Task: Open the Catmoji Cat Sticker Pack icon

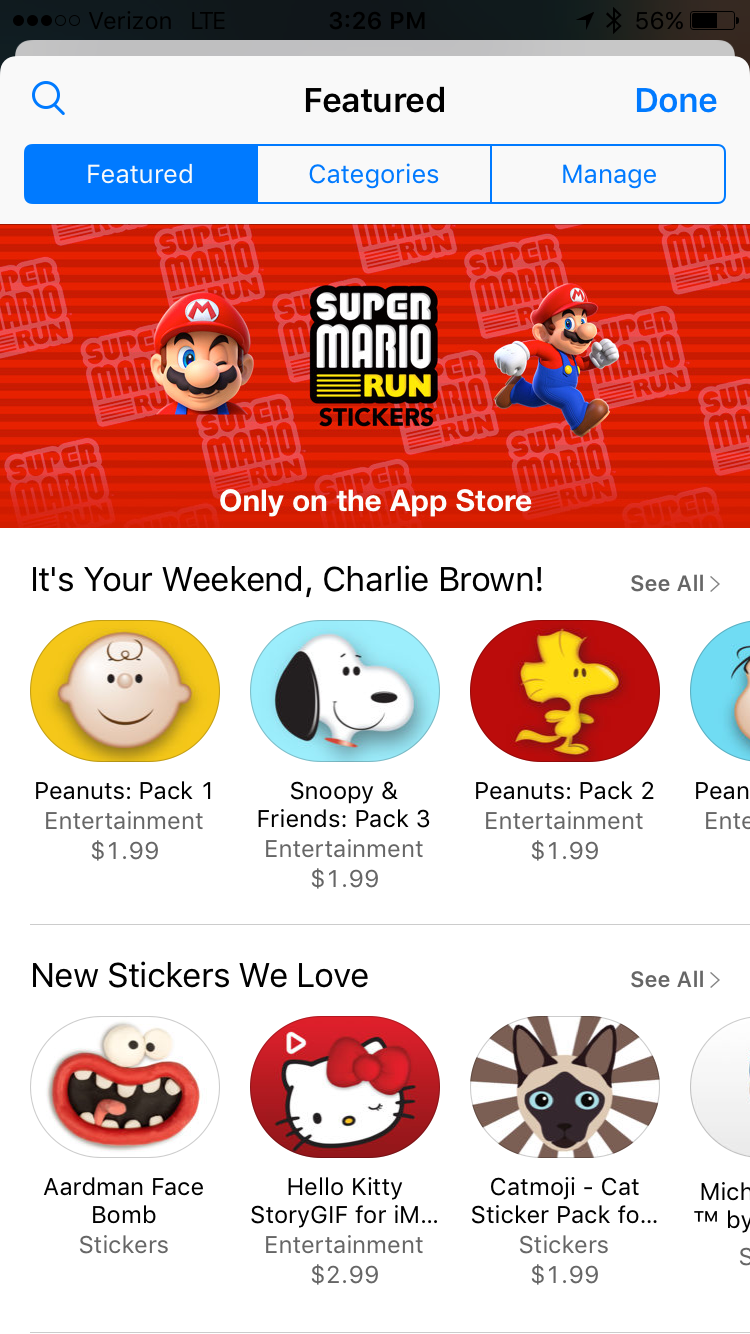Action: [x=565, y=1087]
